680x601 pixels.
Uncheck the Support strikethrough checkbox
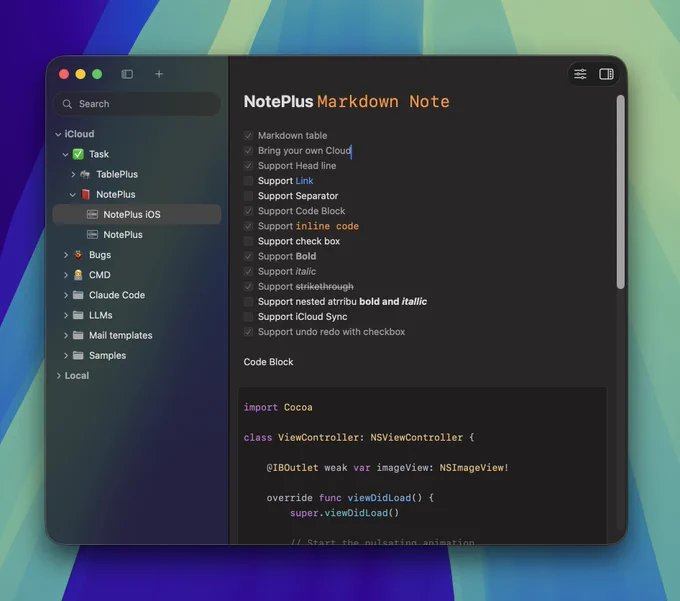click(248, 287)
